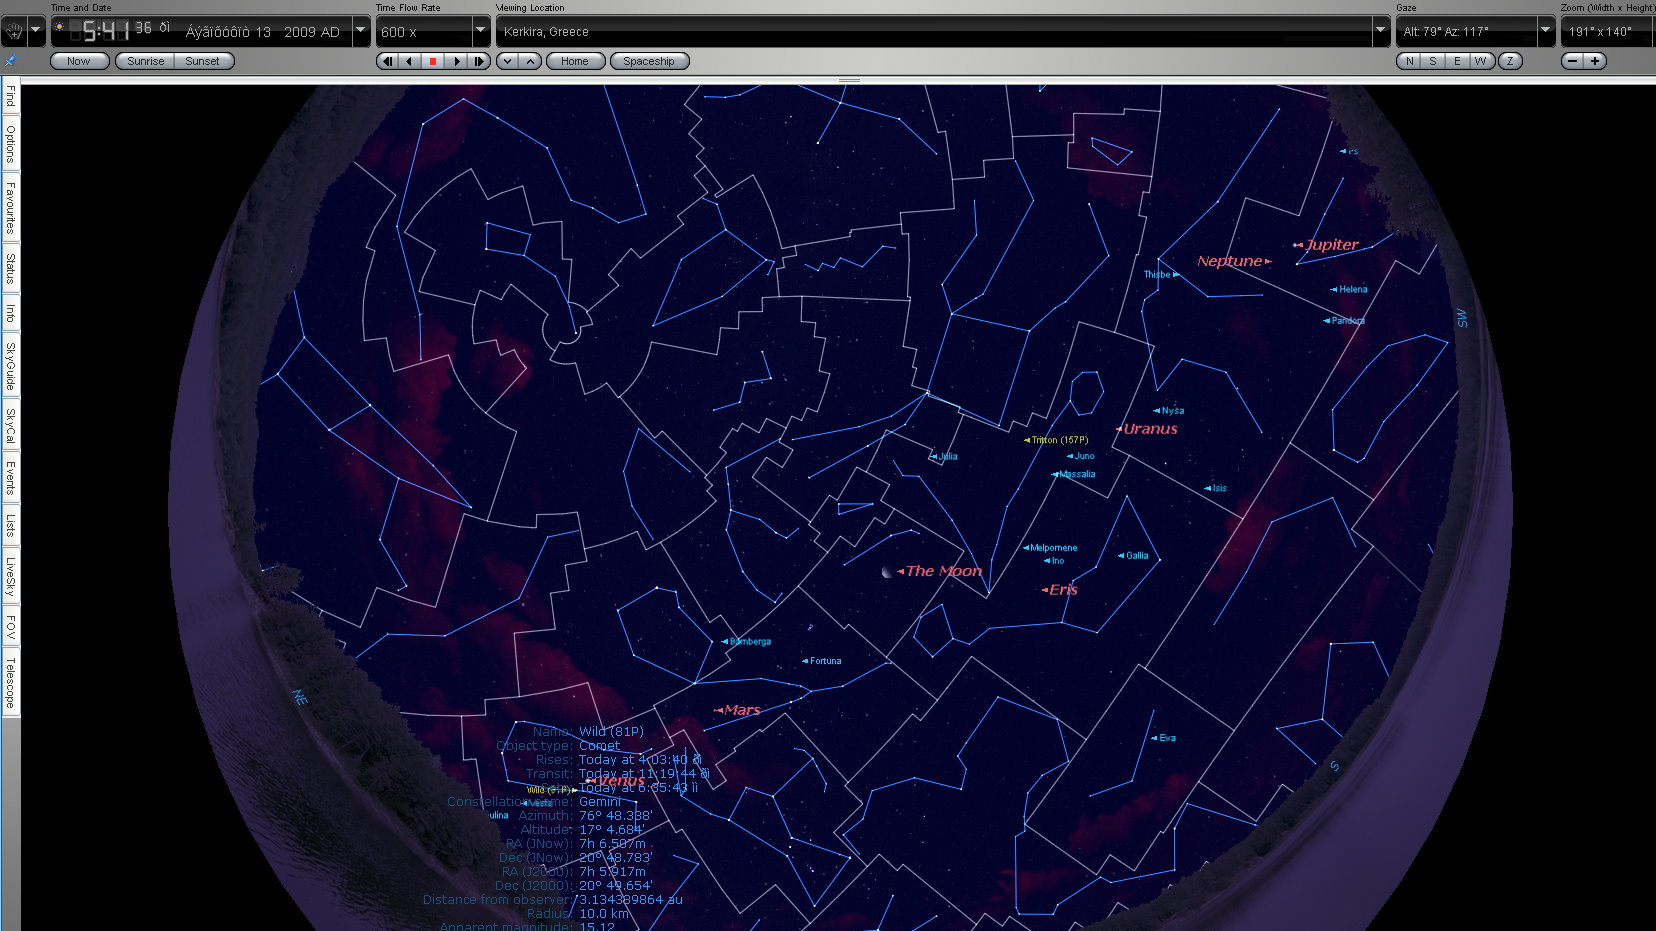Open the Time Flow Rate dropdown

click(x=480, y=31)
